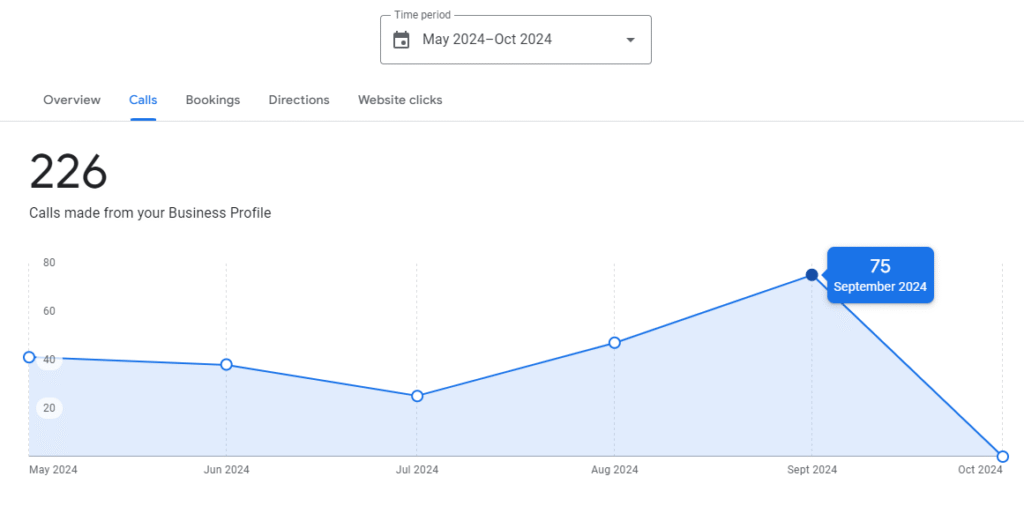1024x506 pixels.
Task: Click the 20 y-axis label
Action: click(x=49, y=408)
